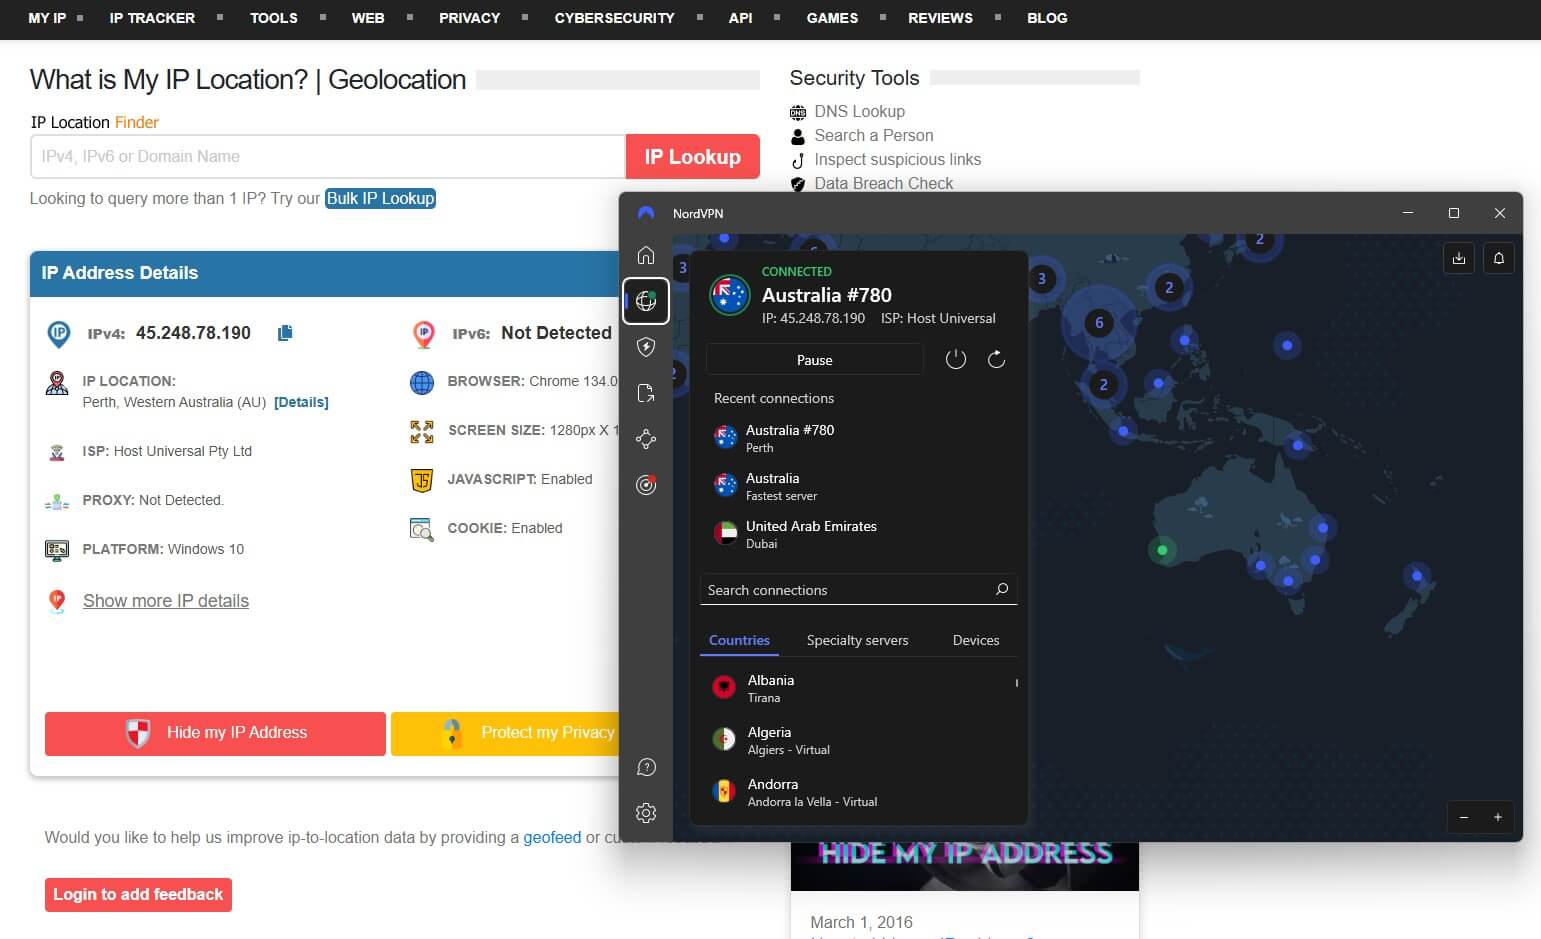Click the reconnect refresh icon in NordVPN
1541x939 pixels.
click(996, 359)
